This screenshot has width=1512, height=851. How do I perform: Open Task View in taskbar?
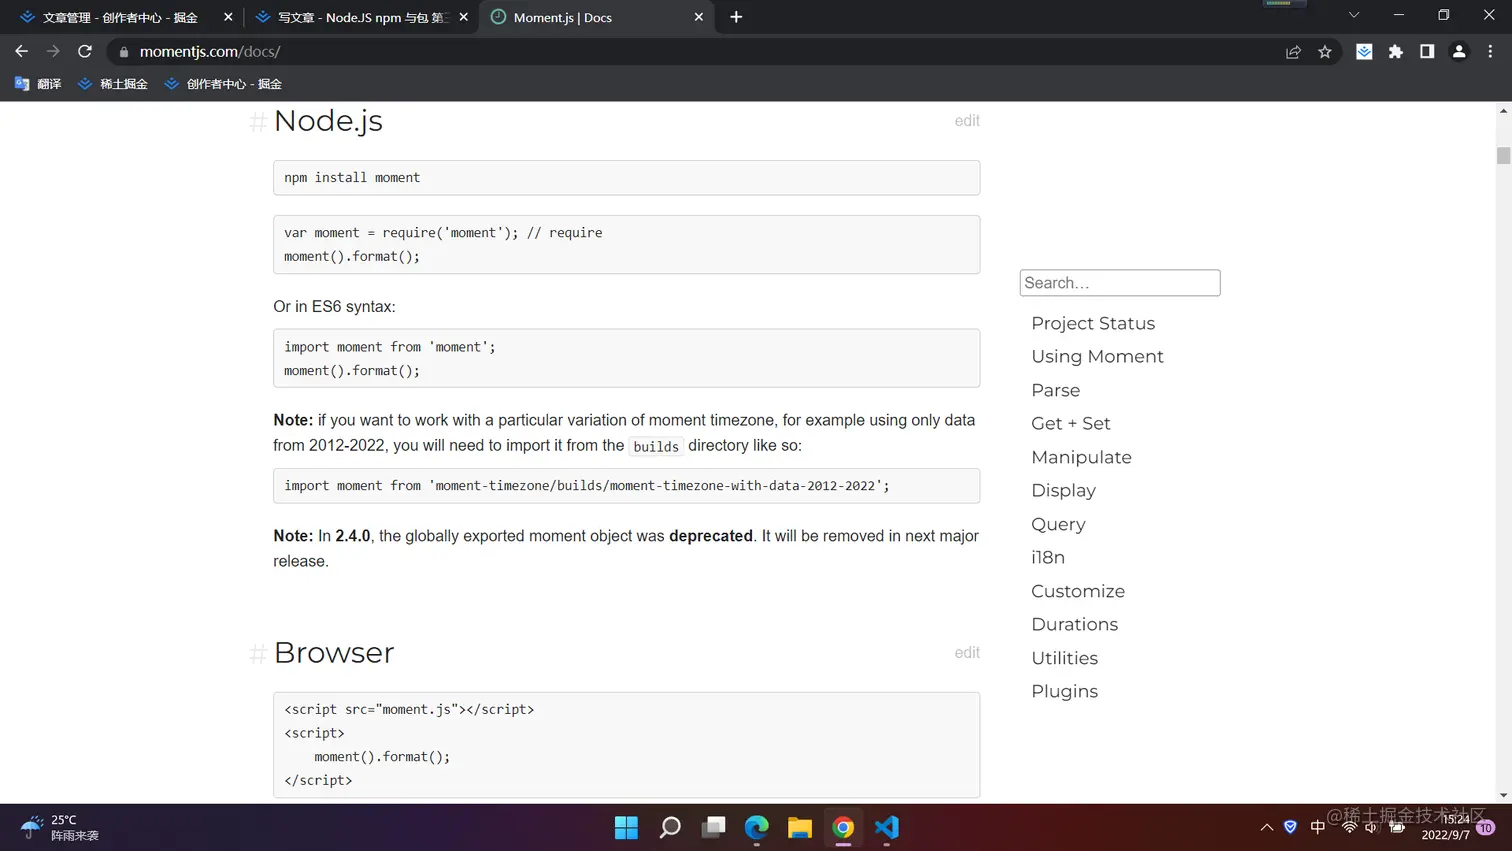[714, 828]
